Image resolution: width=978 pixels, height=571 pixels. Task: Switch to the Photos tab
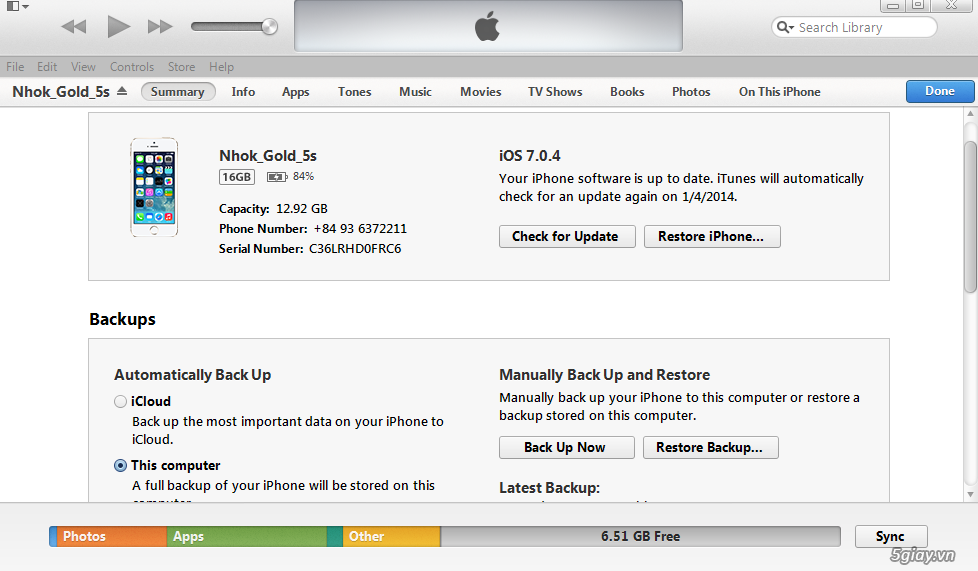[x=691, y=92]
